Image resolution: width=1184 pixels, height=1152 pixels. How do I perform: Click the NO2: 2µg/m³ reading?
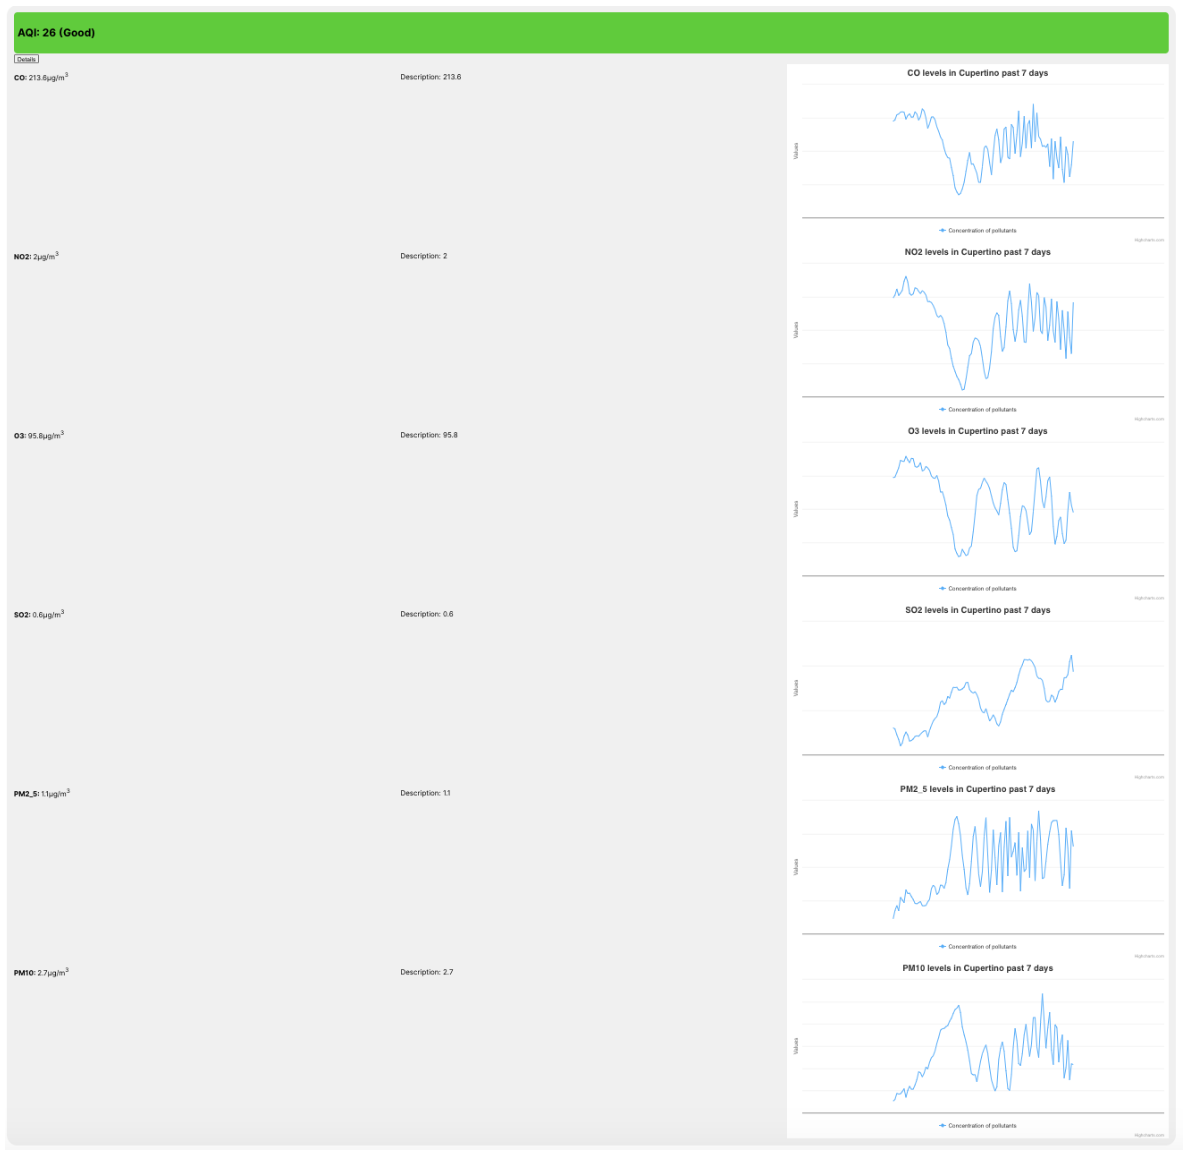coord(36,256)
